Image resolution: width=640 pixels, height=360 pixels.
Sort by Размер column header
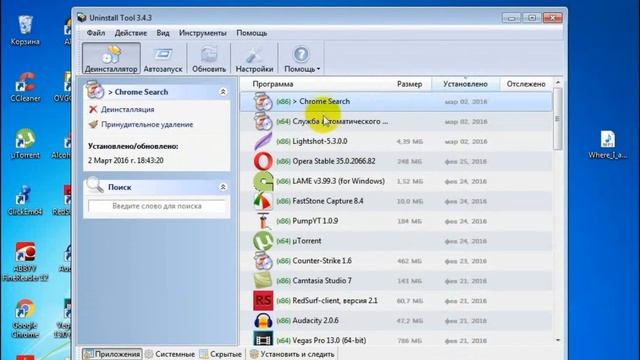[409, 84]
